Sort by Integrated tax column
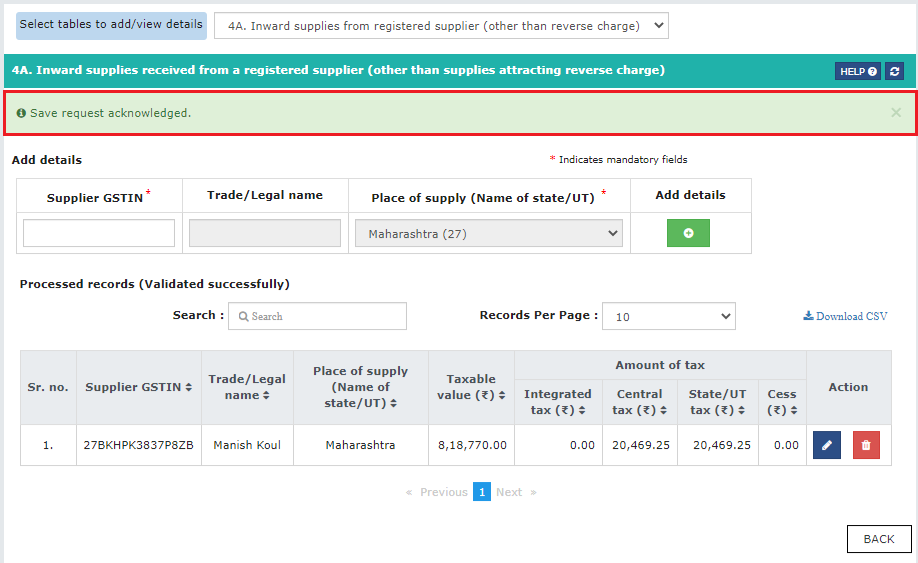918x563 pixels. click(582, 410)
